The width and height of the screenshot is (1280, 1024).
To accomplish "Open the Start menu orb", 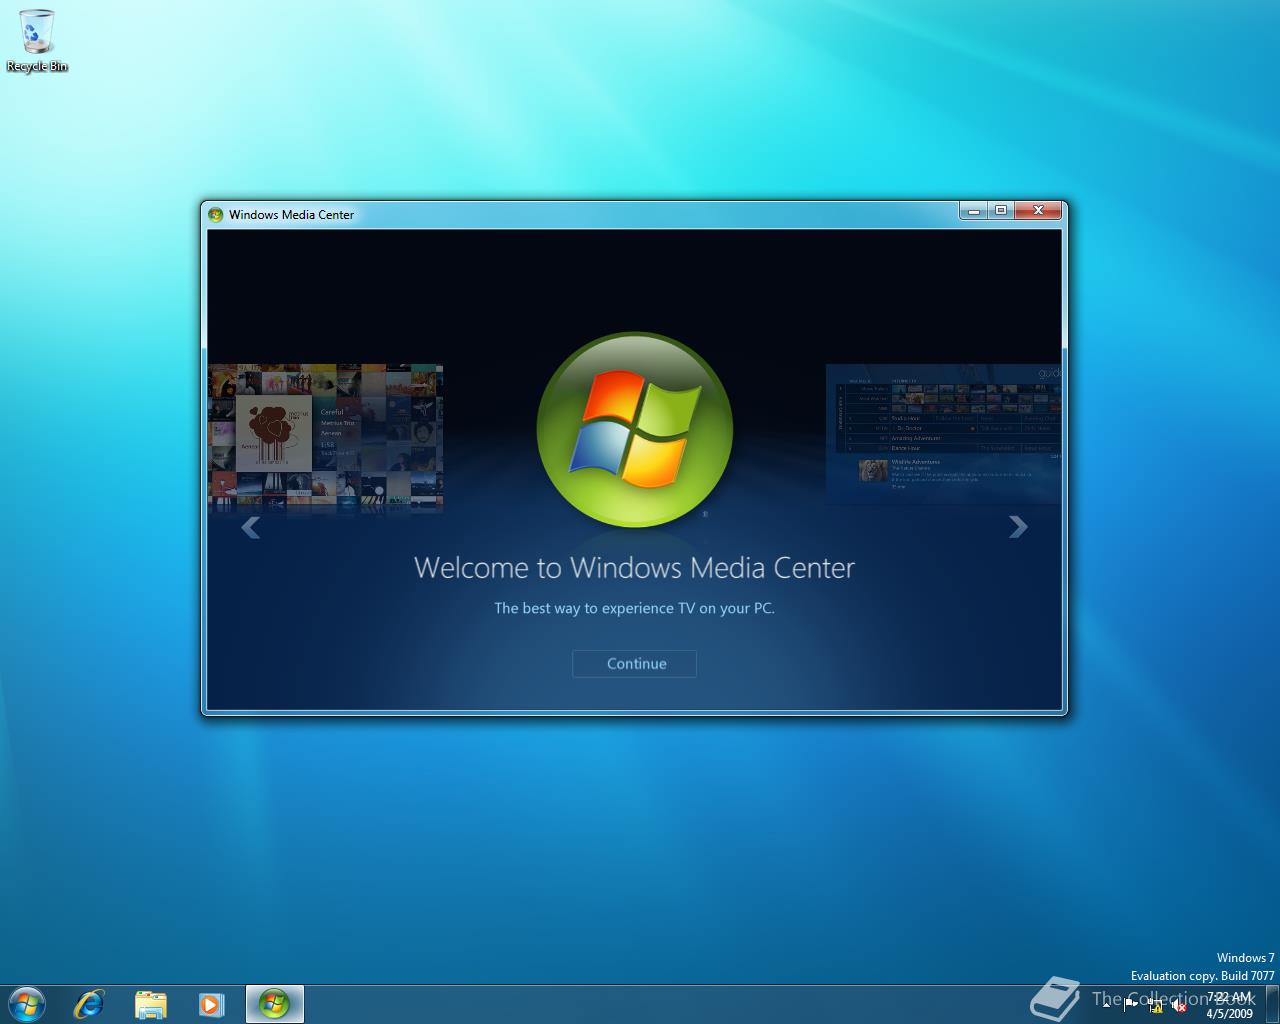I will pos(26,1003).
